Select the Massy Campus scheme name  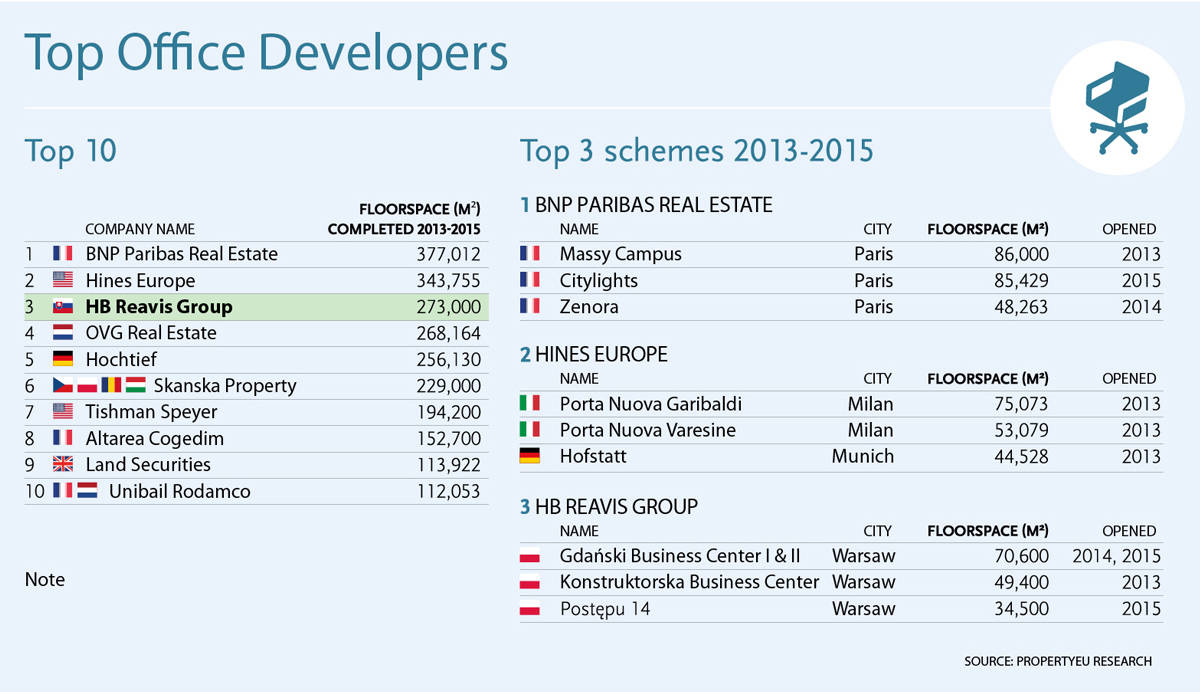tap(620, 254)
